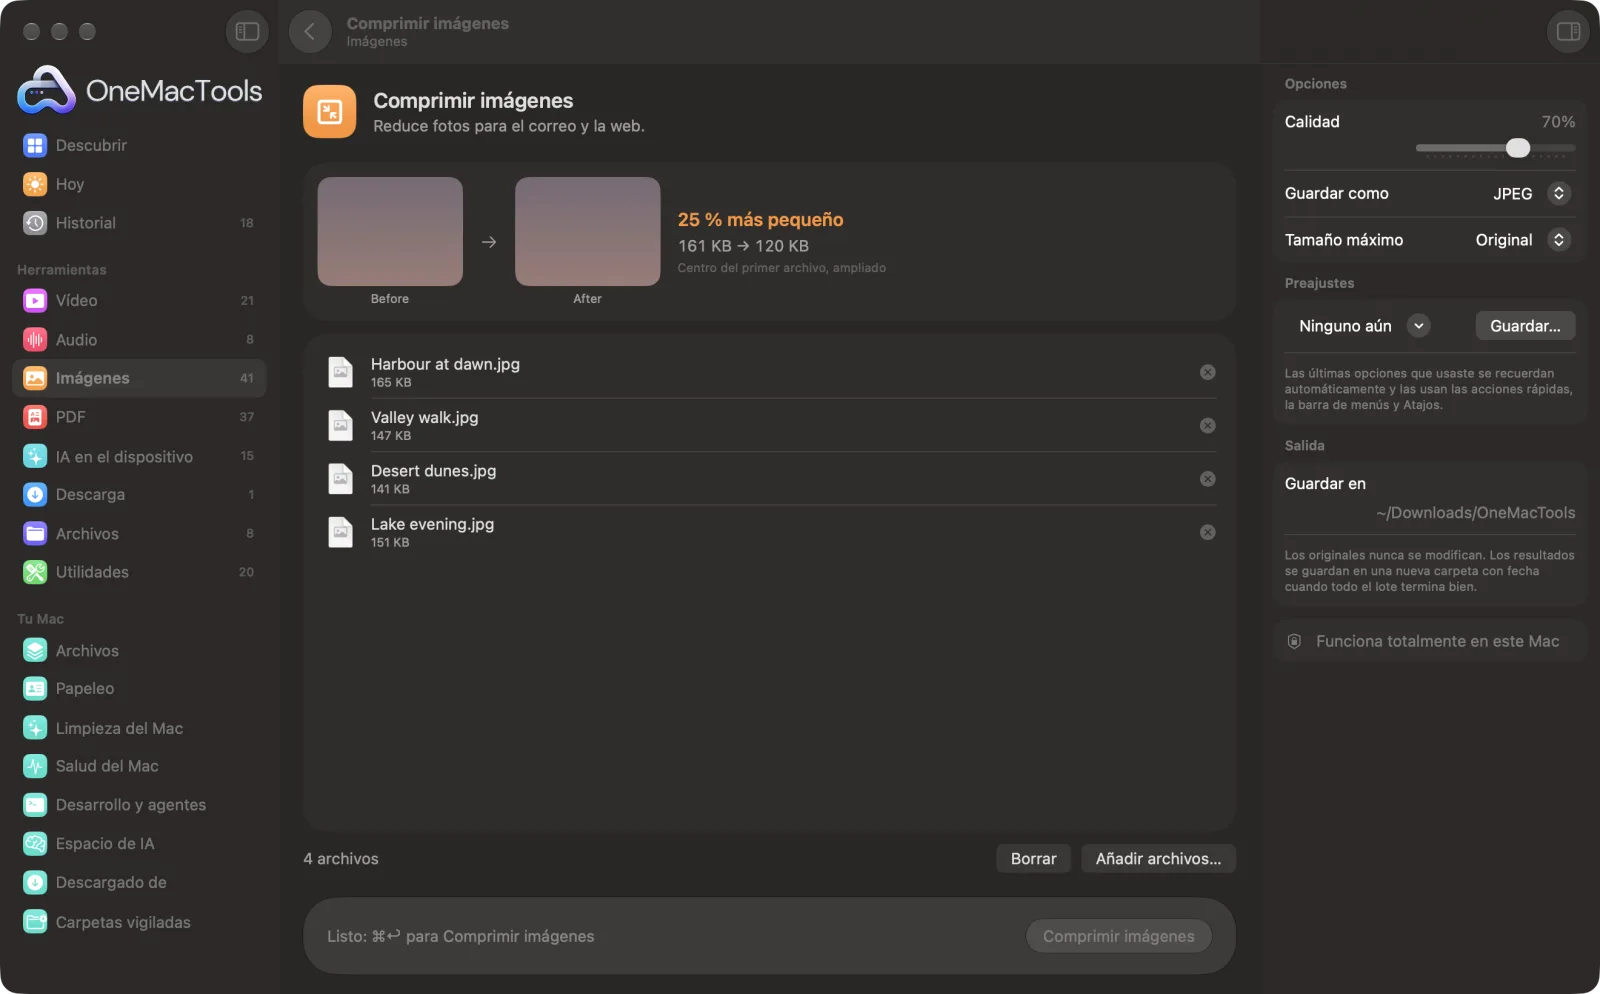Remove Desert dunes.jpg from list
This screenshot has height=994, width=1600.
click(1207, 479)
